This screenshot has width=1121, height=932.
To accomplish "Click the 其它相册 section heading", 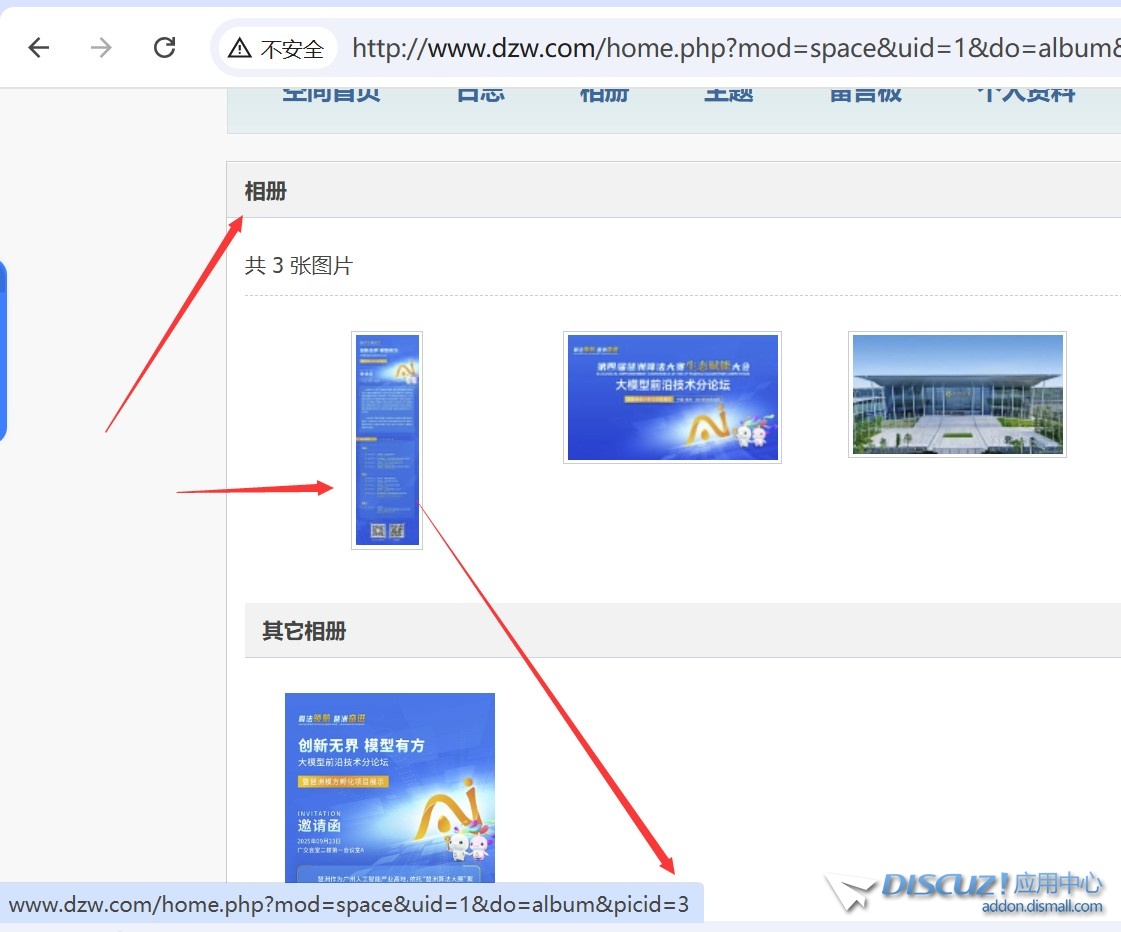I will point(304,631).
